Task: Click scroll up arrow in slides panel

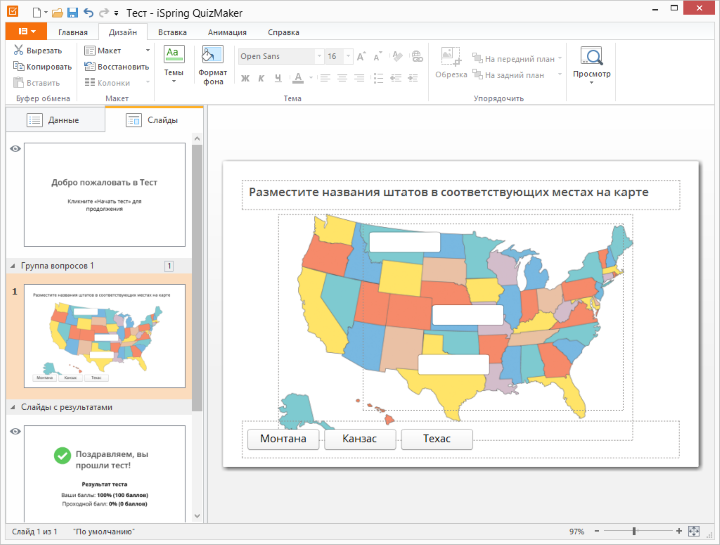Action: [197, 138]
